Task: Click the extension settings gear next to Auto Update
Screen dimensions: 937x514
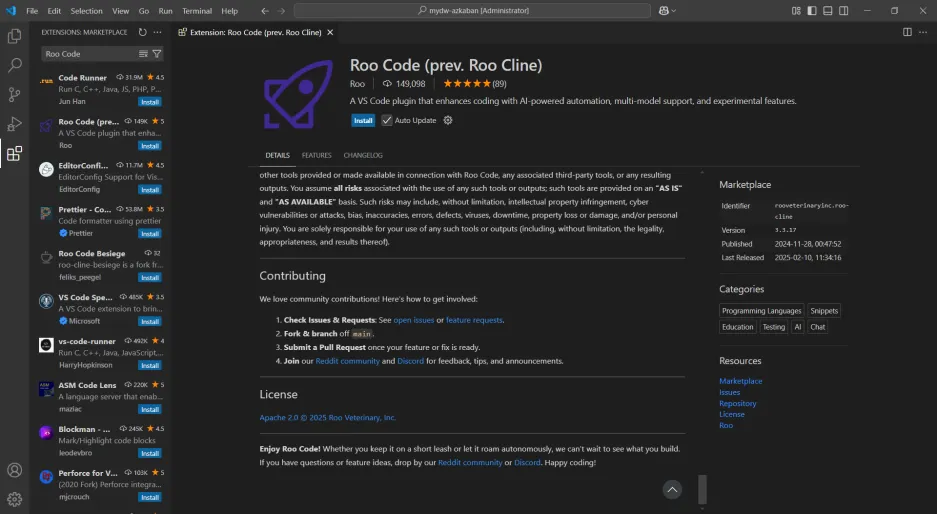Action: coord(448,120)
